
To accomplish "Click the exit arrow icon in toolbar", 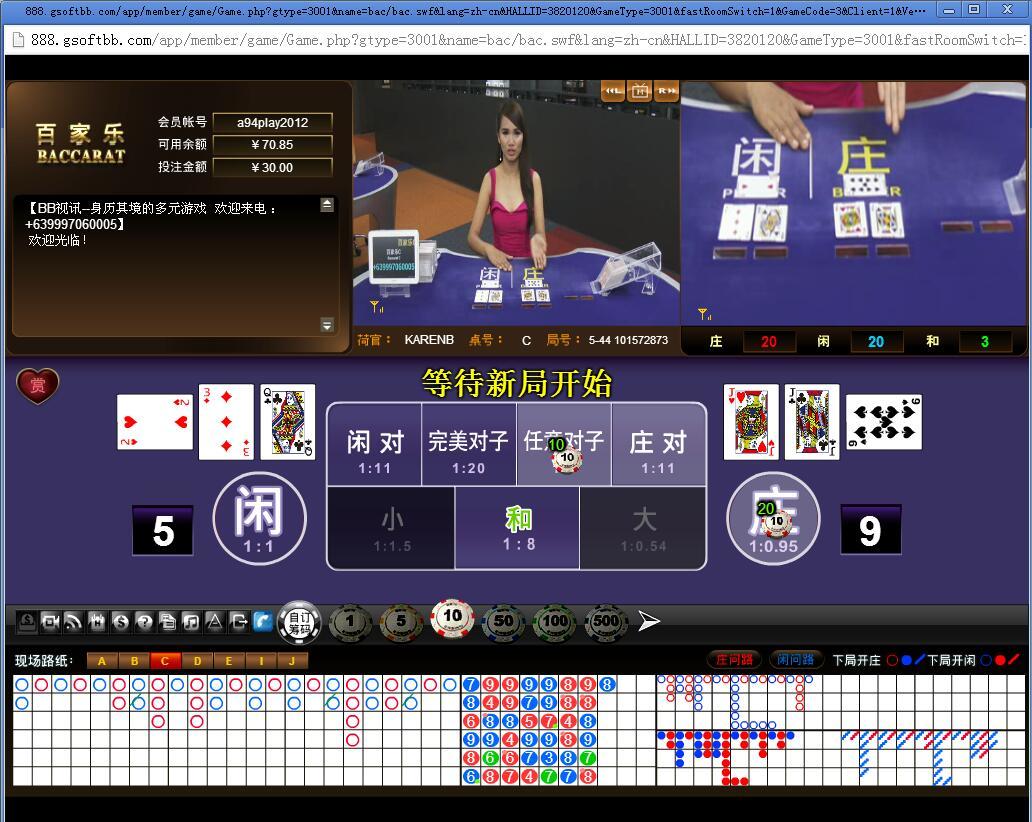I will click(x=238, y=622).
